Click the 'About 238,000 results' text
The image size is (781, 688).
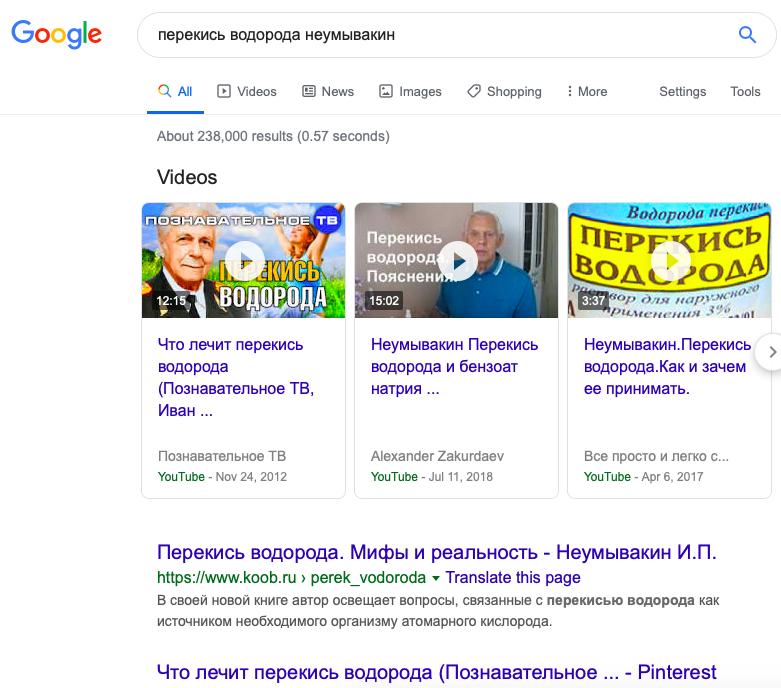tap(273, 136)
